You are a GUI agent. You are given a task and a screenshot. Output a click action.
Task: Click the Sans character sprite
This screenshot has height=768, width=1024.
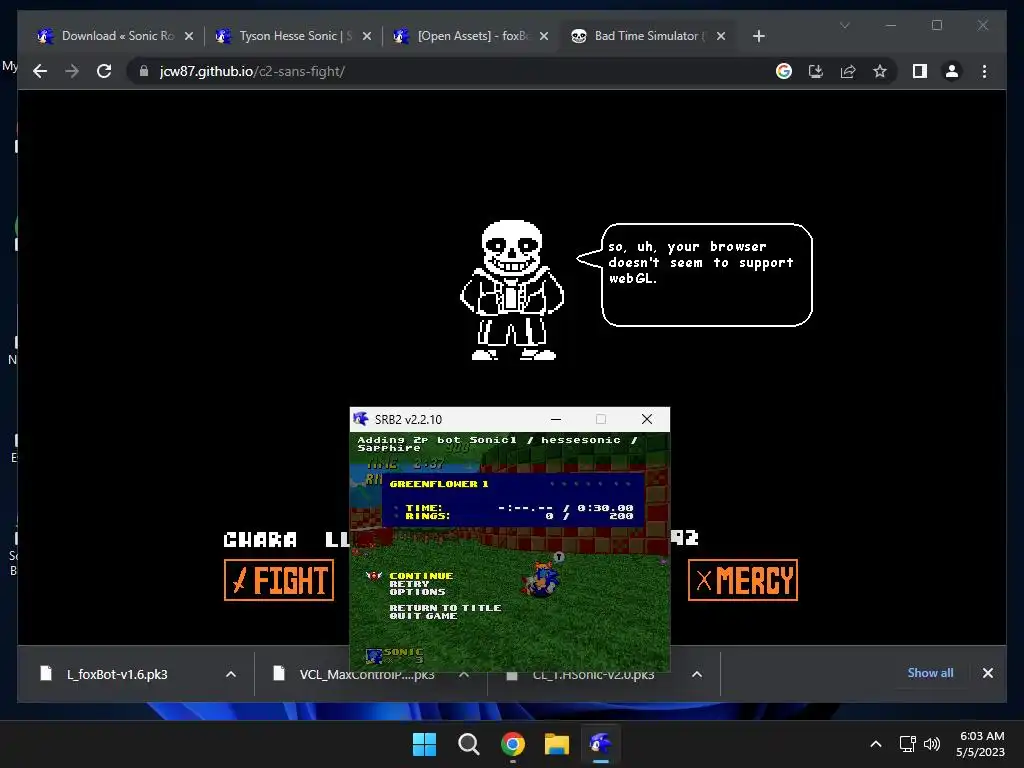click(512, 290)
